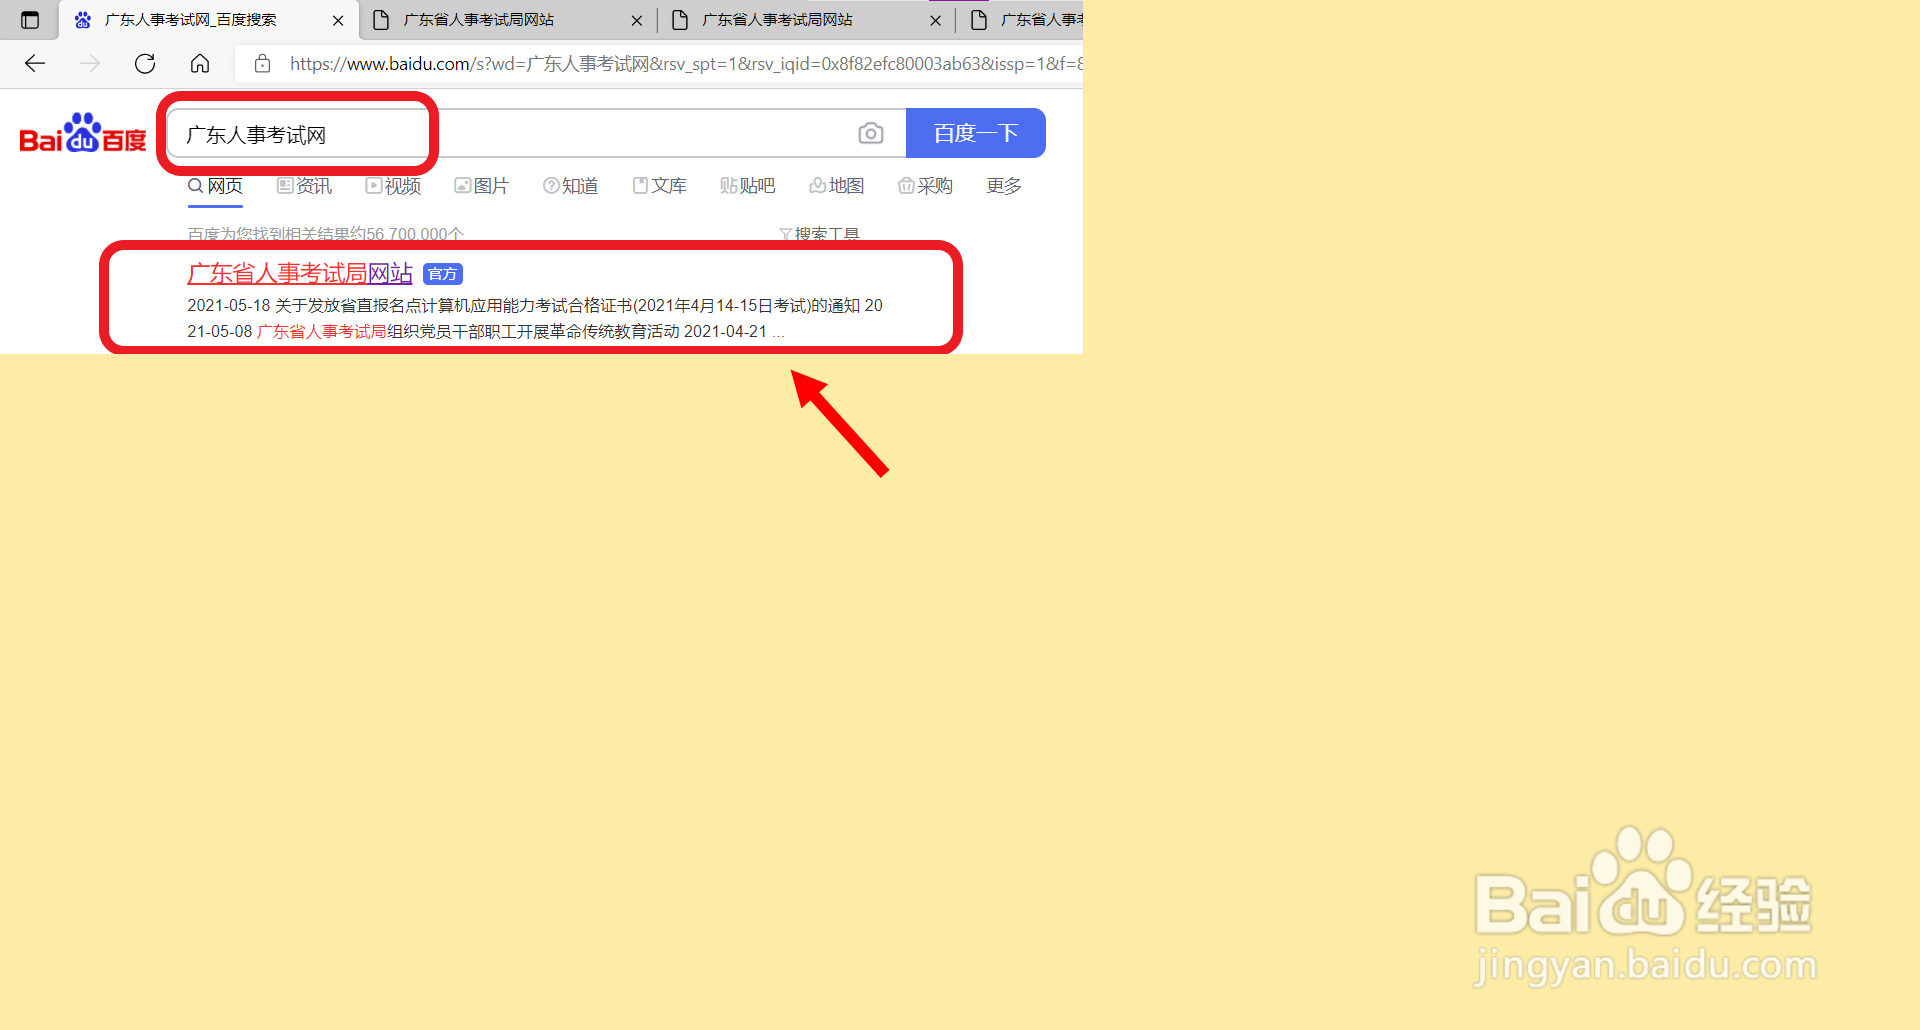Click result snippet about 计算机应用能力考试合格证书
The image size is (1920, 1030).
tap(535, 318)
